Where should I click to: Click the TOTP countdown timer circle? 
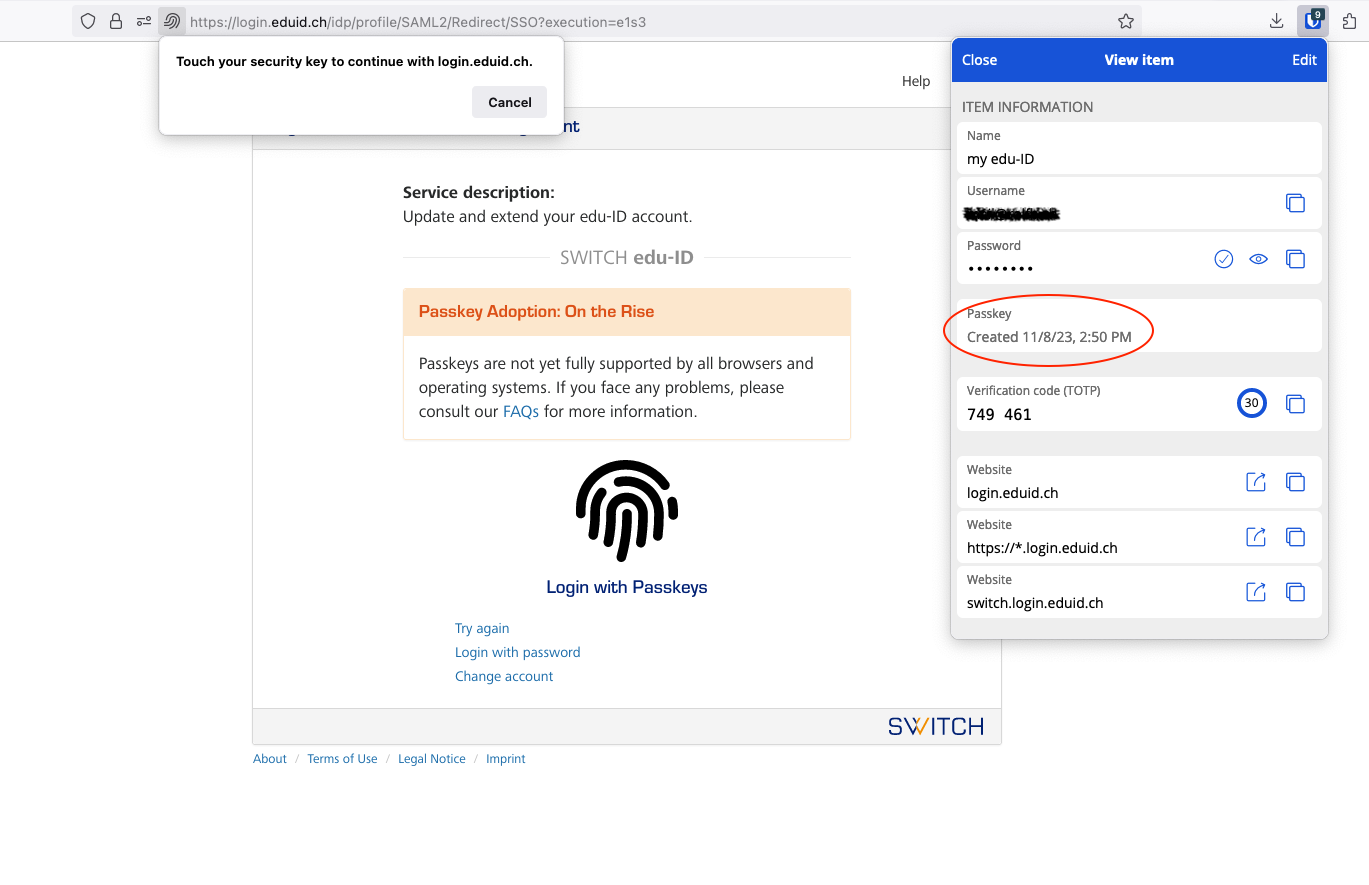1251,404
